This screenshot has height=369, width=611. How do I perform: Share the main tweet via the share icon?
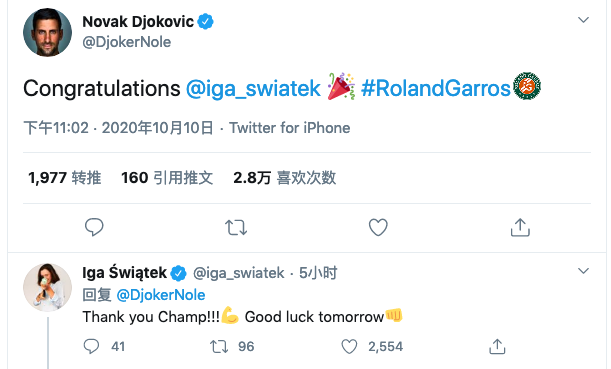coord(520,227)
